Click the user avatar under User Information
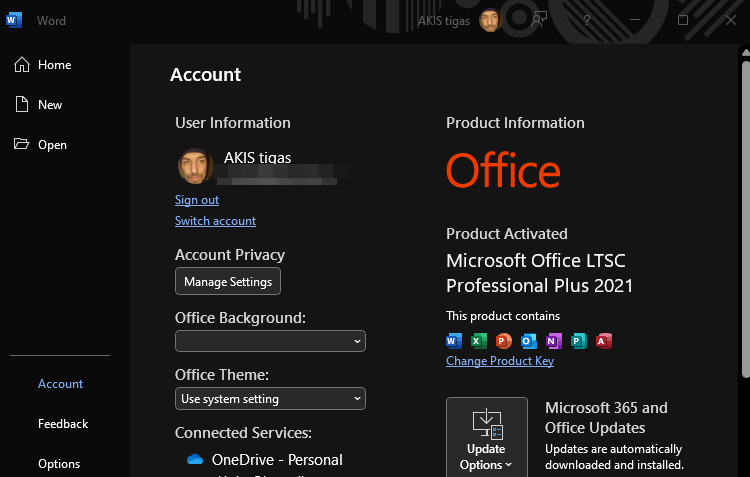Screen dimensions: 750x477 click(195, 166)
